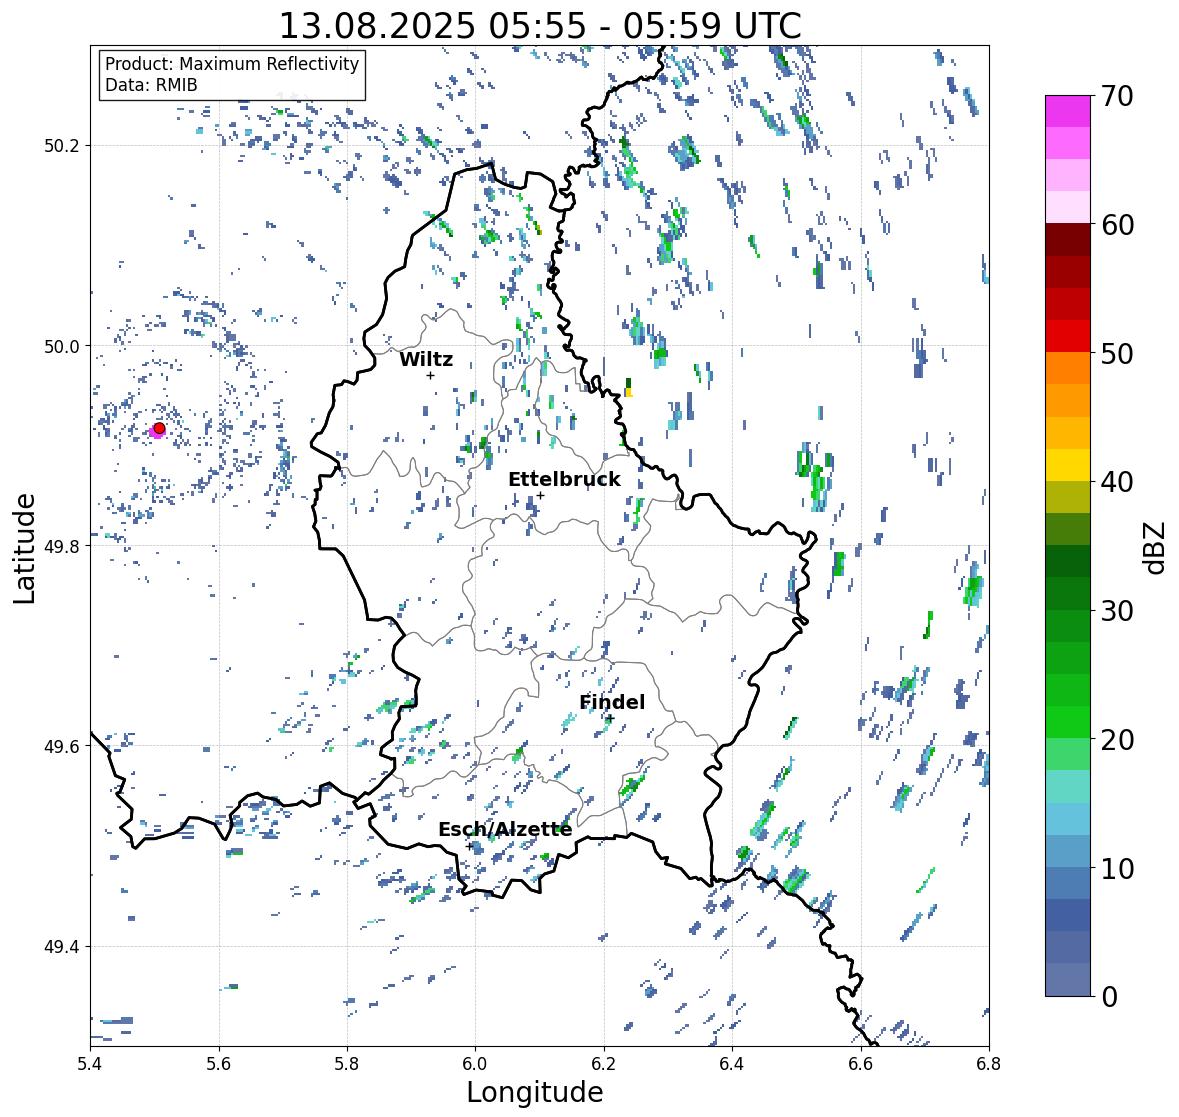Click the Esch/Alzette station cross marker
The image size is (1179, 1117).
469,846
